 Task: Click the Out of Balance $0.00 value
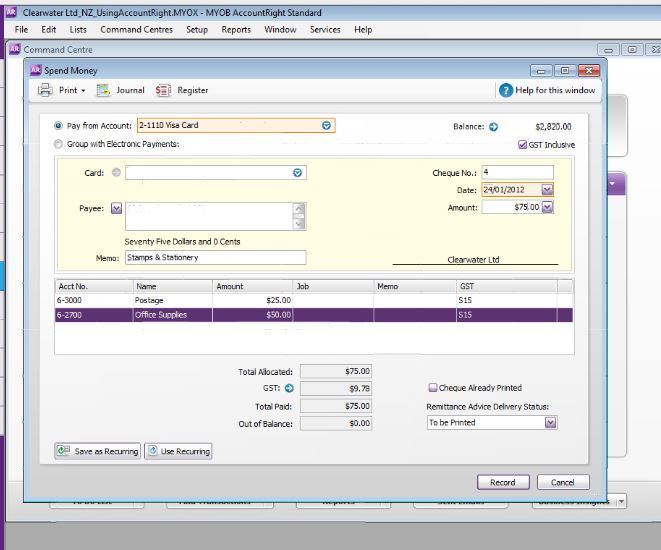pyautogui.click(x=336, y=423)
